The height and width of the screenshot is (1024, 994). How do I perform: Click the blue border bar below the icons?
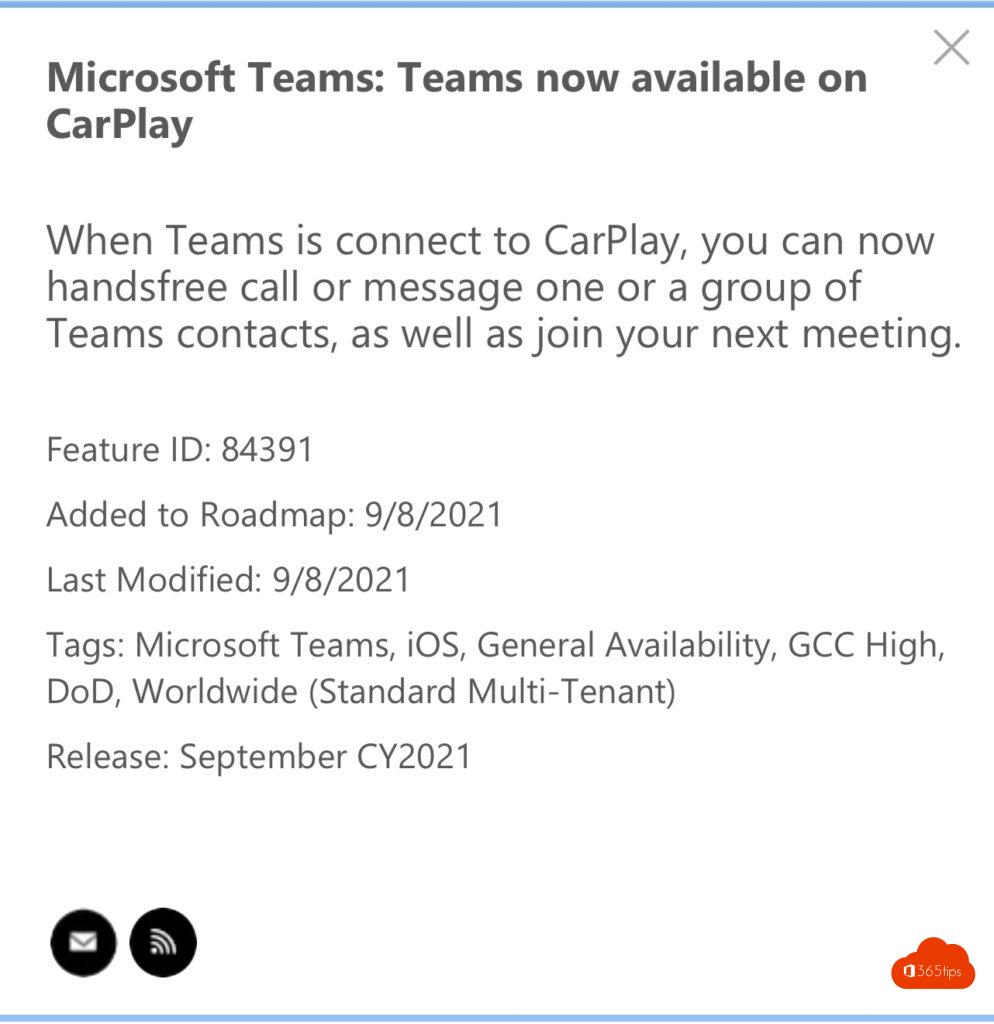pyautogui.click(x=497, y=1017)
